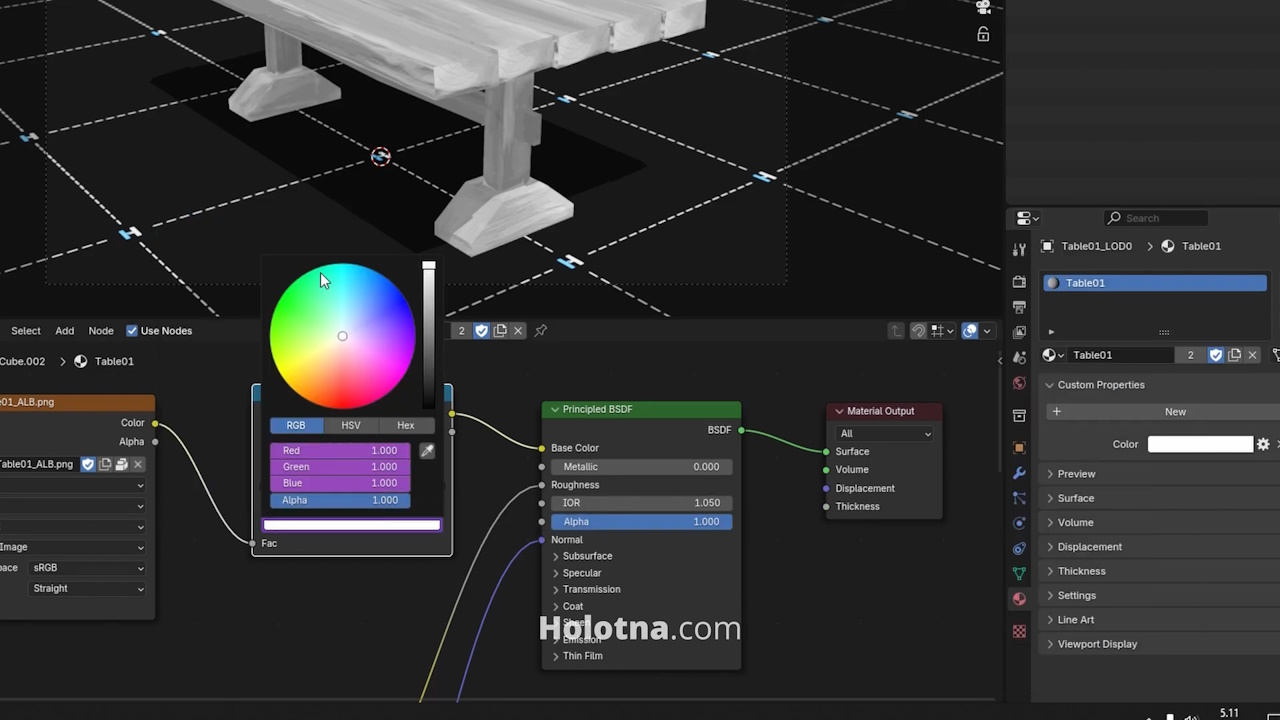Switch color picker to Hex tab
The image size is (1280, 720).
(405, 425)
